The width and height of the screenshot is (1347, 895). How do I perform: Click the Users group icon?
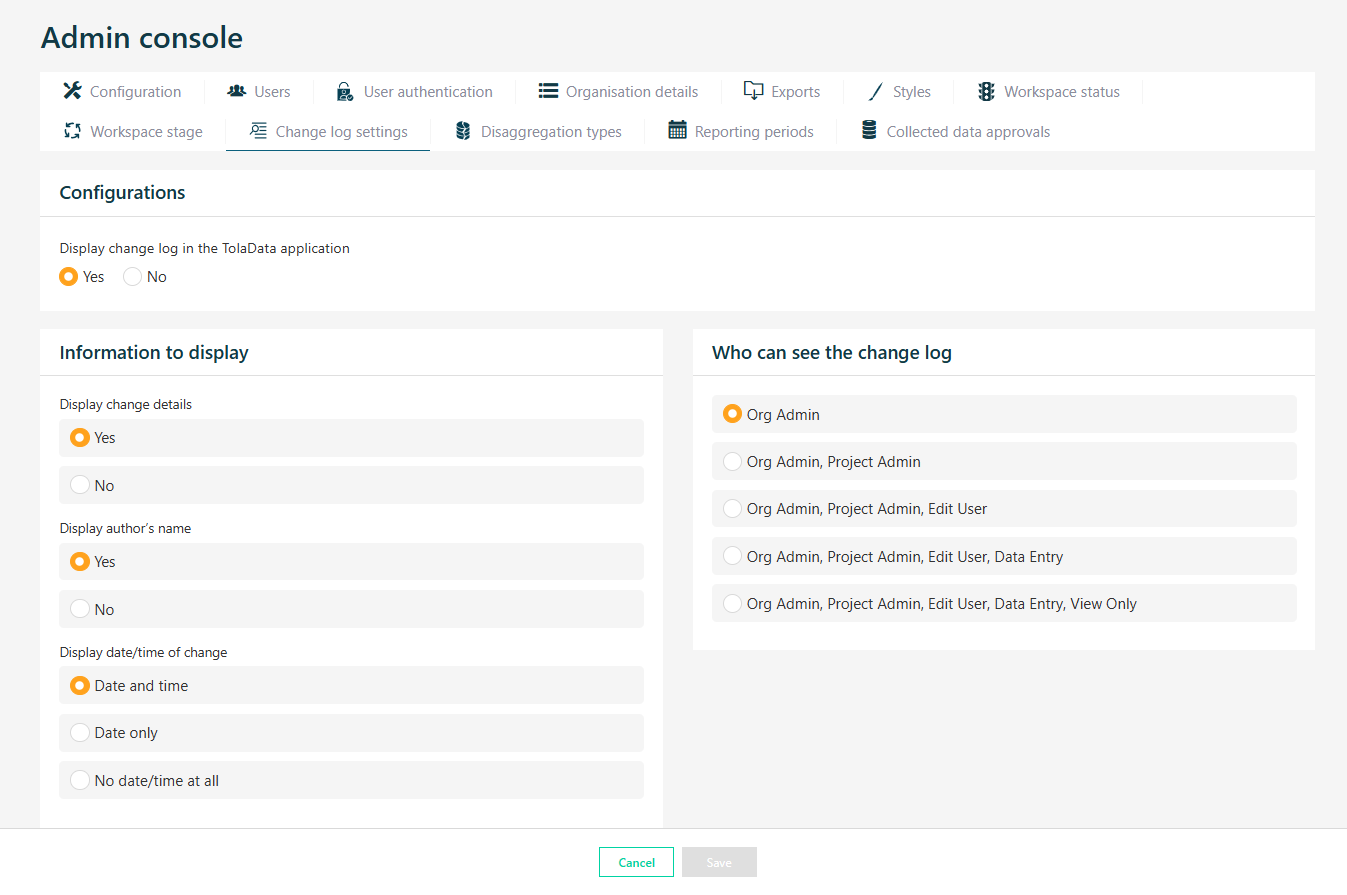237,91
